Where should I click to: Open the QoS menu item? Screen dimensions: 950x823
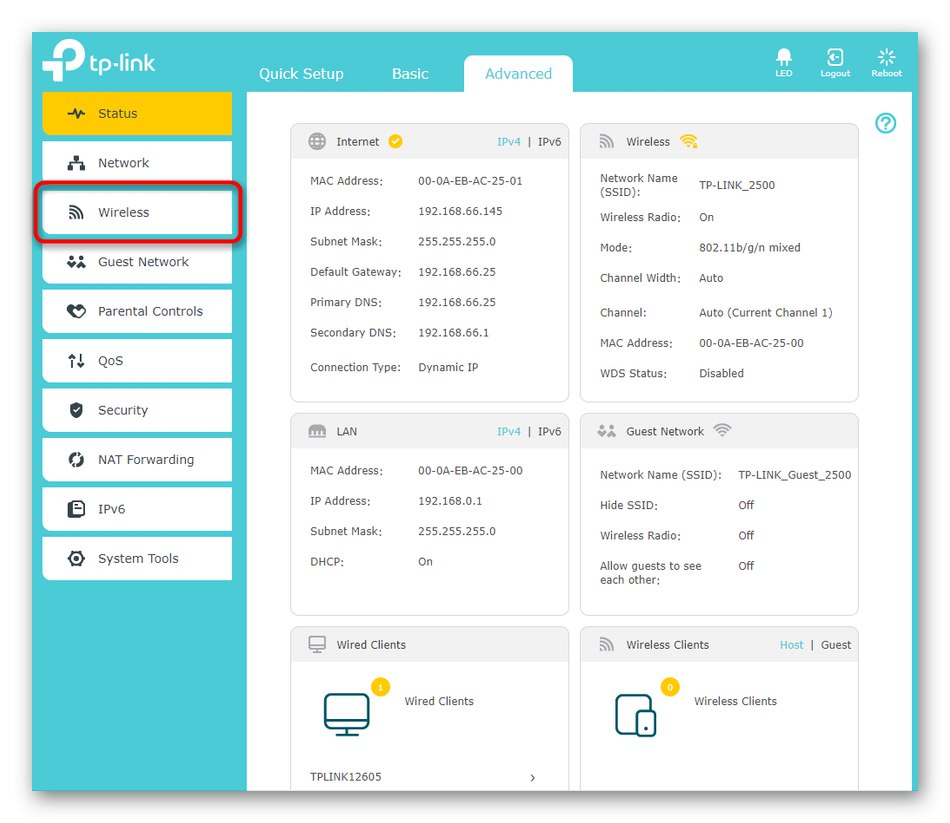pos(137,361)
